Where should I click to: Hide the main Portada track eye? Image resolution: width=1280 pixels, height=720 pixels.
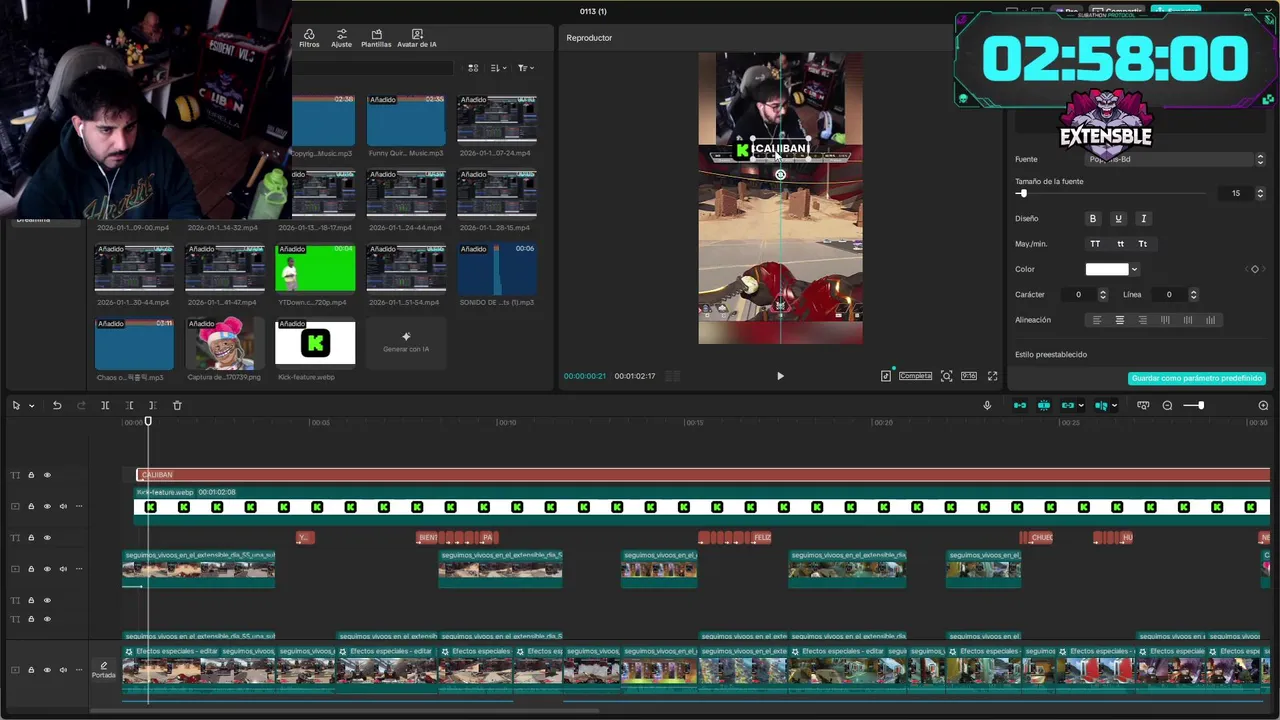point(47,670)
